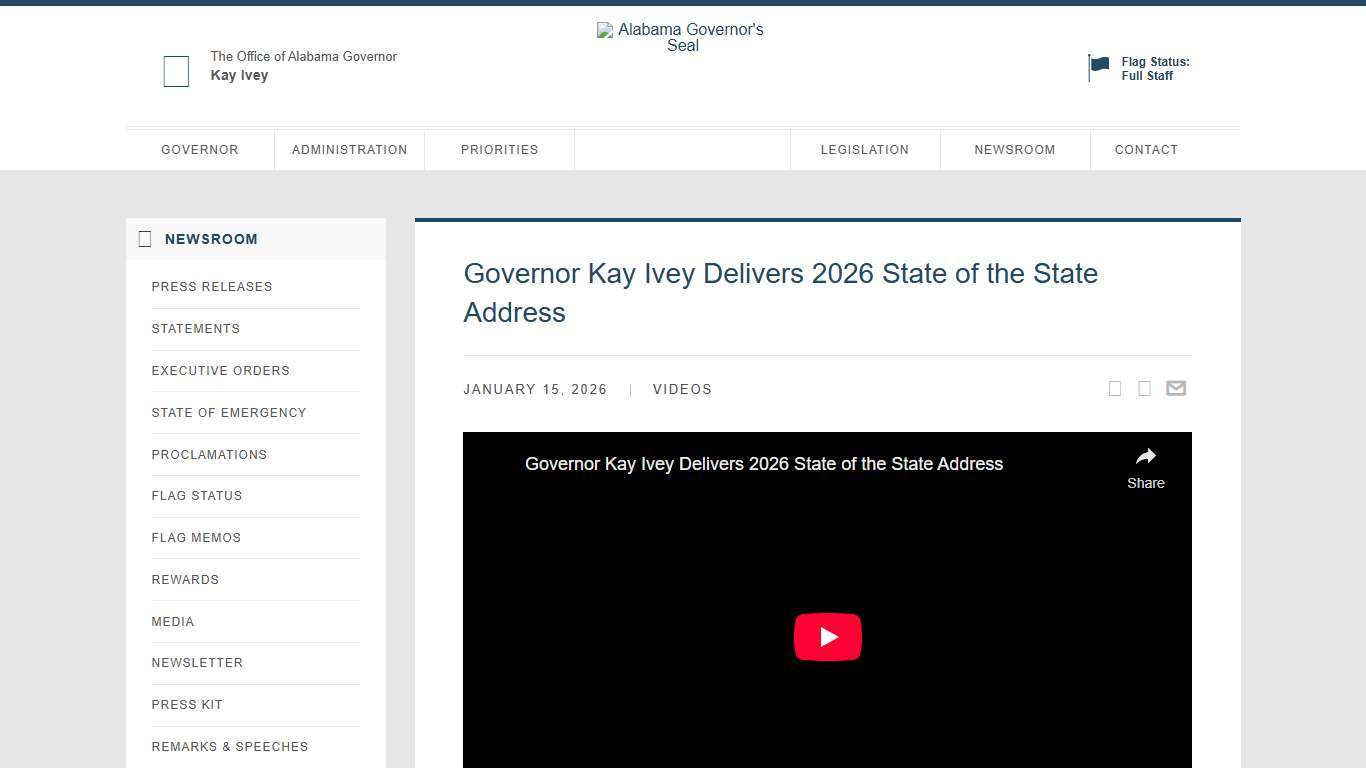1366x768 pixels.
Task: Open the Administration menu
Action: pos(349,149)
